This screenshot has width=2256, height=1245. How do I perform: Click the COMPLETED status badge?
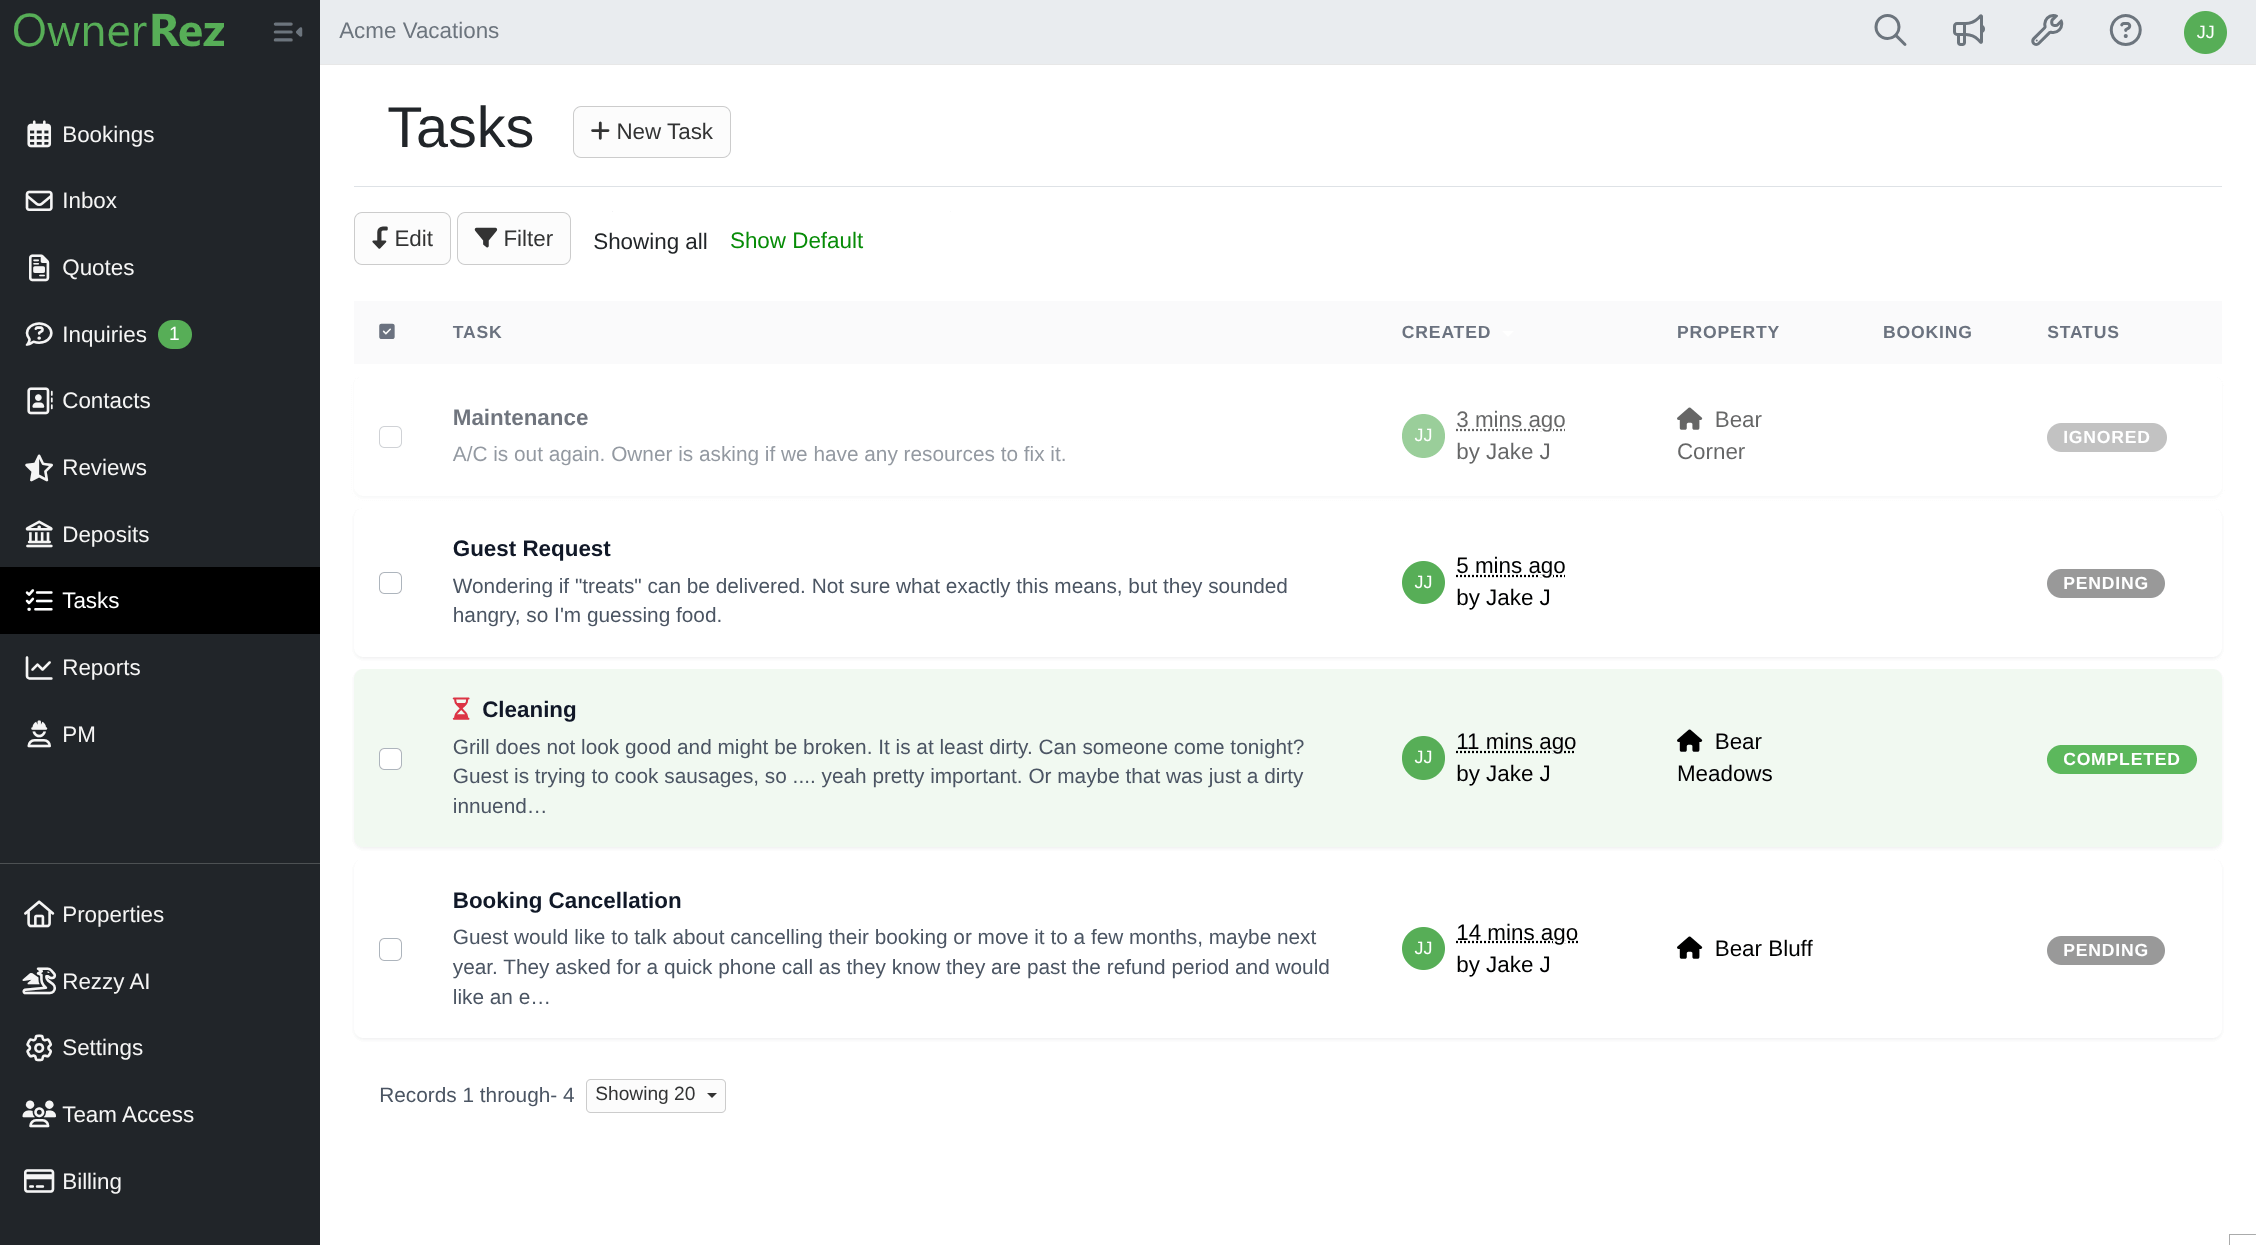point(2121,759)
